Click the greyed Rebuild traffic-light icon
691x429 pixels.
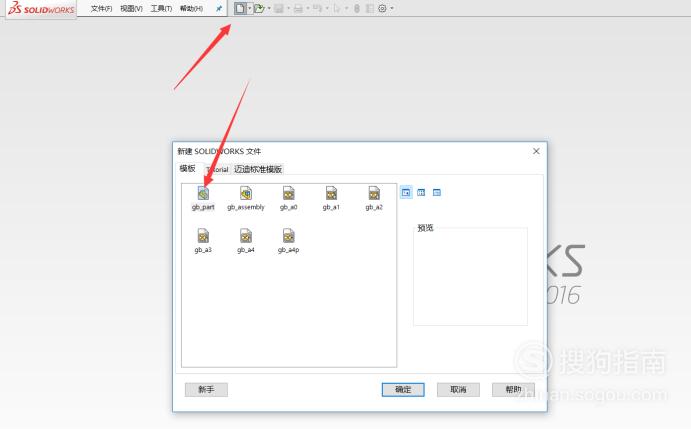click(x=357, y=8)
